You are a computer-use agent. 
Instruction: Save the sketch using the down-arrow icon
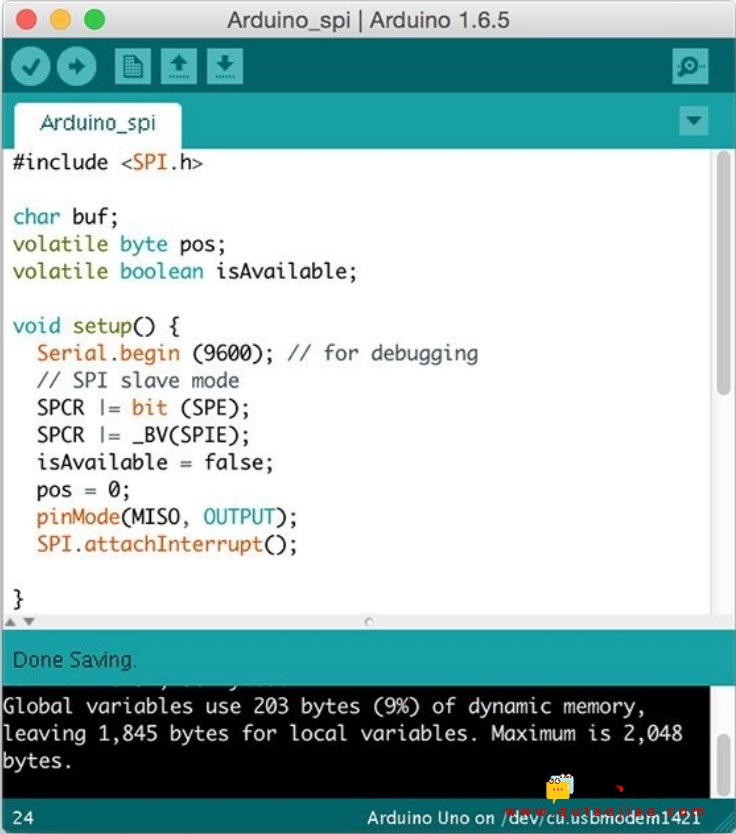225,67
